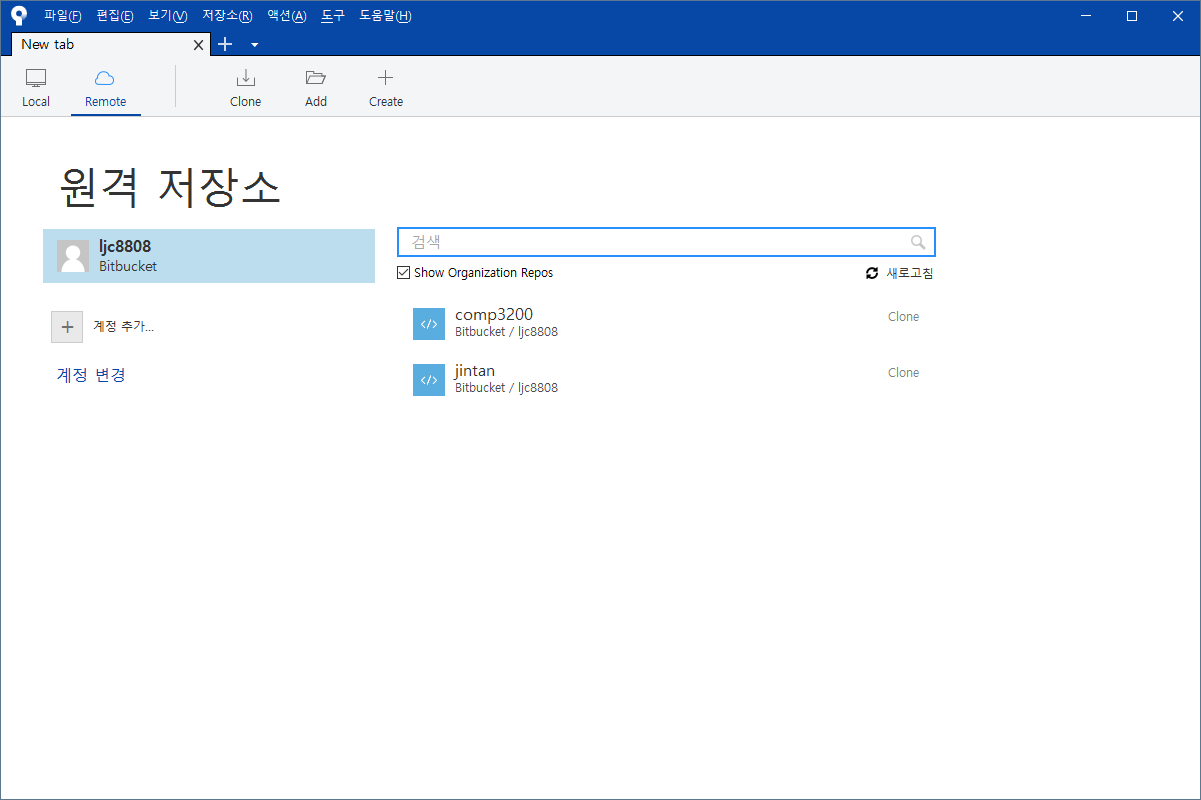The height and width of the screenshot is (800, 1201).
Task: Click the jintan repository code icon
Action: [x=429, y=380]
